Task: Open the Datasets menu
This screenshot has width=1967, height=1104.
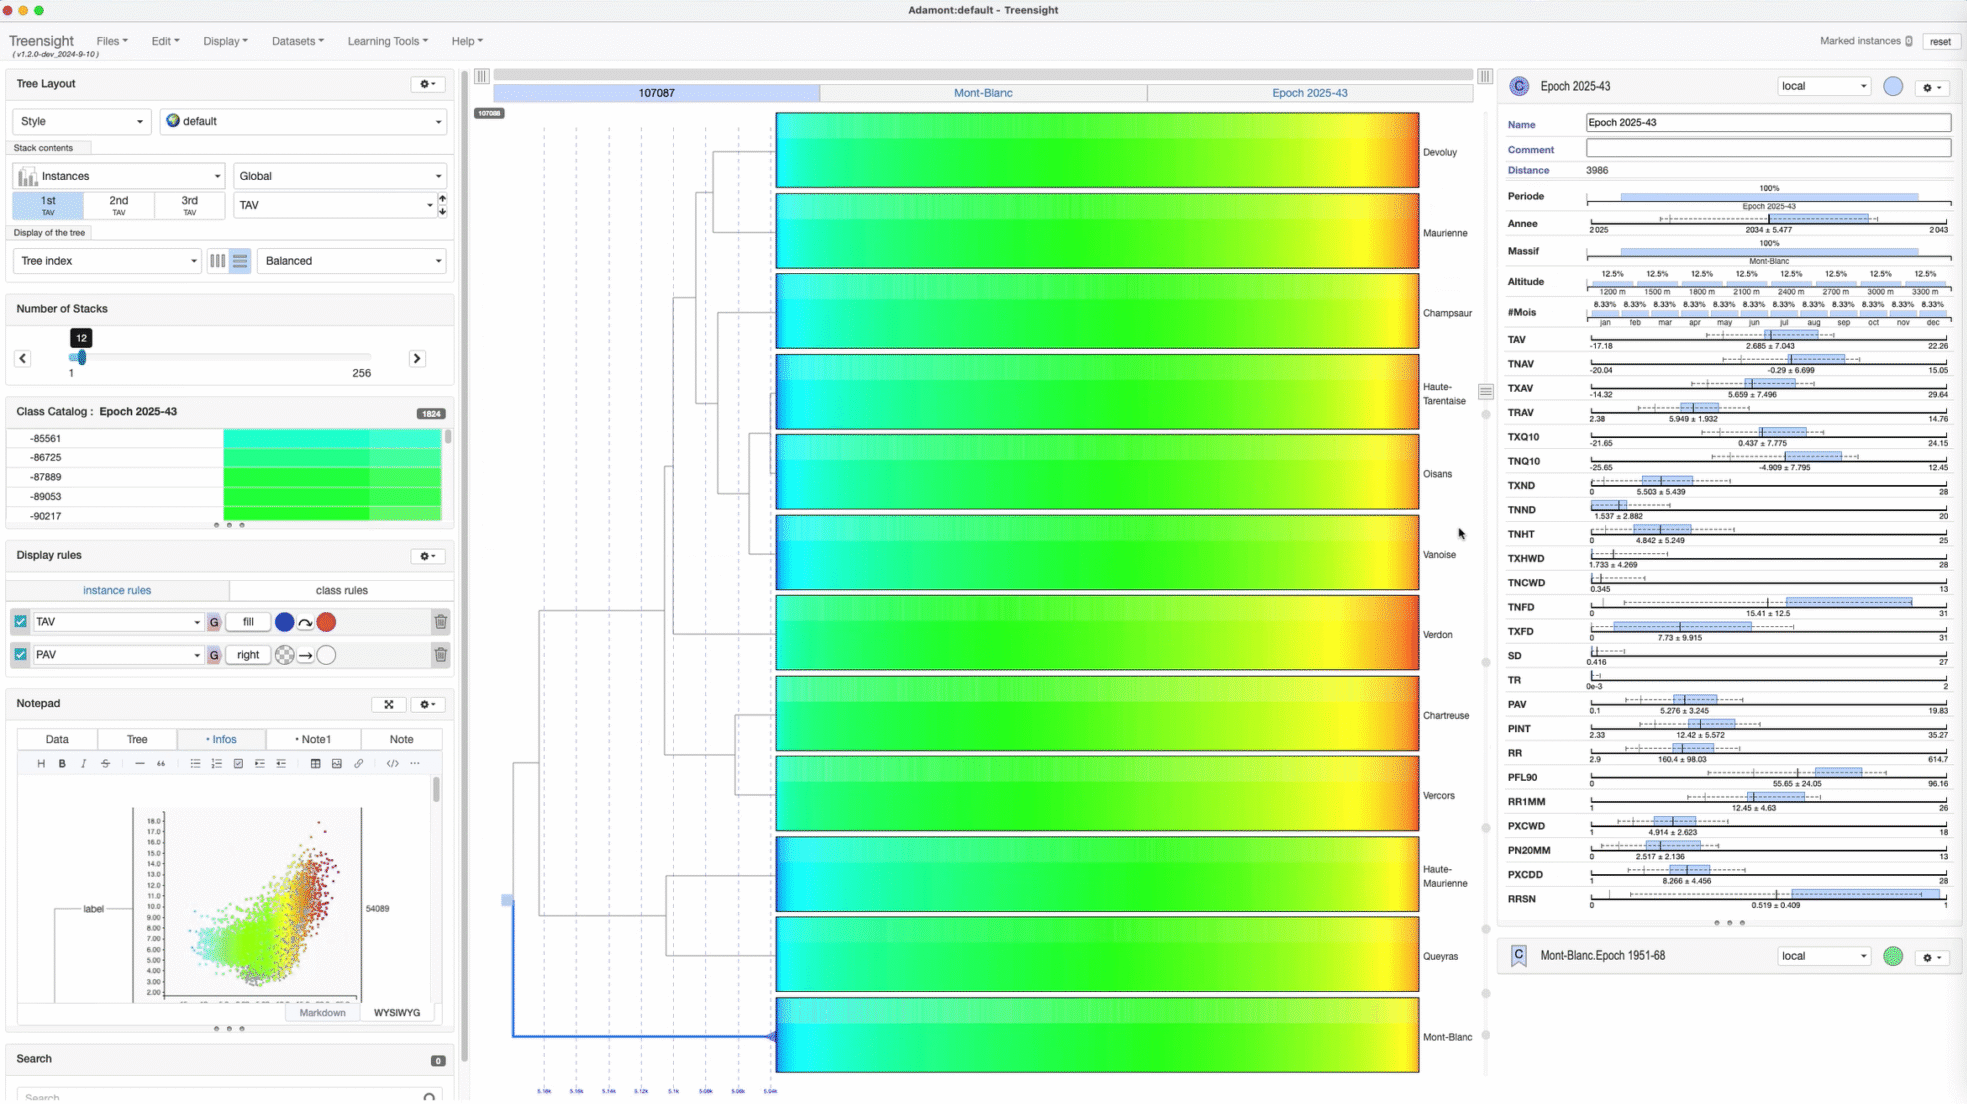Action: (x=298, y=41)
